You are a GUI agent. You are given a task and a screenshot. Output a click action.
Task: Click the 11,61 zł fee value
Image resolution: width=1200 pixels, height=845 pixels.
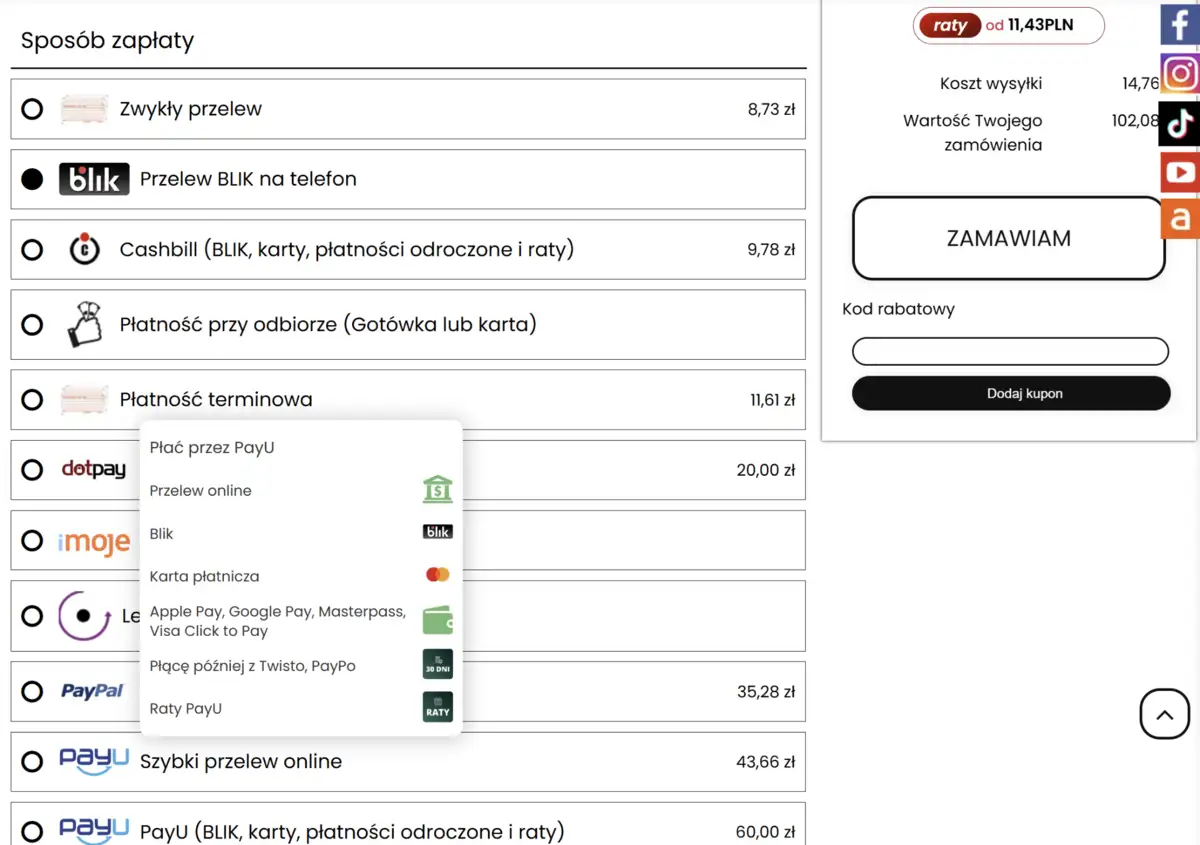pyautogui.click(x=773, y=399)
